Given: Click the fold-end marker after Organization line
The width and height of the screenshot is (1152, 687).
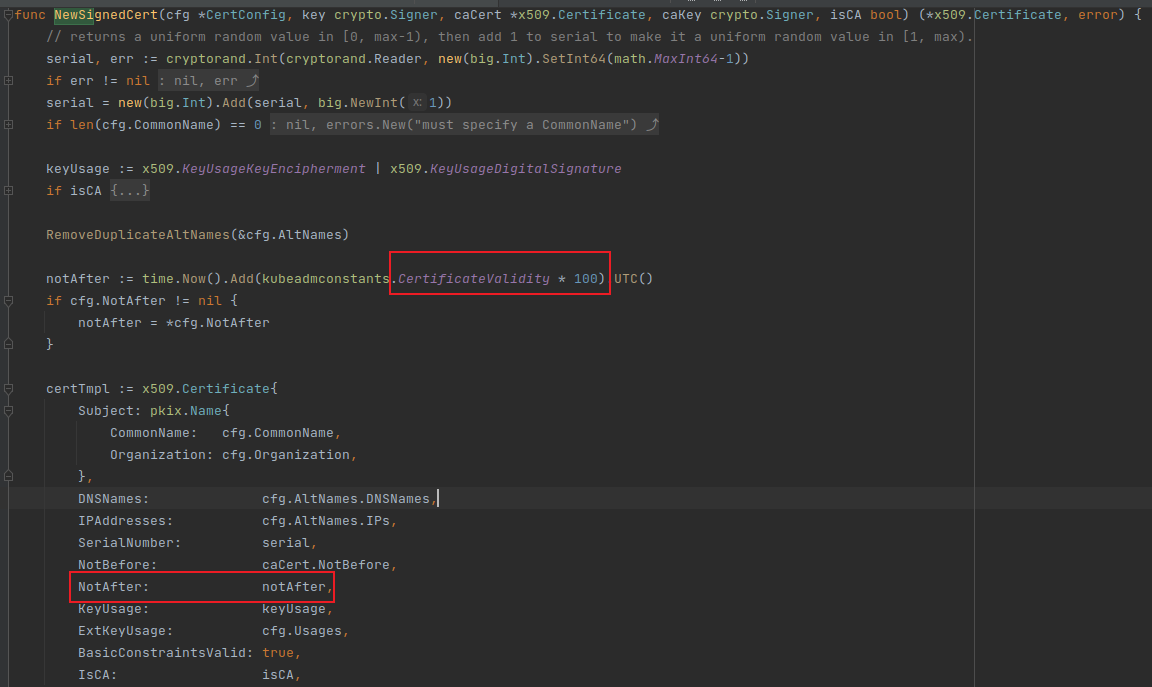Looking at the screenshot, I should (x=8, y=476).
